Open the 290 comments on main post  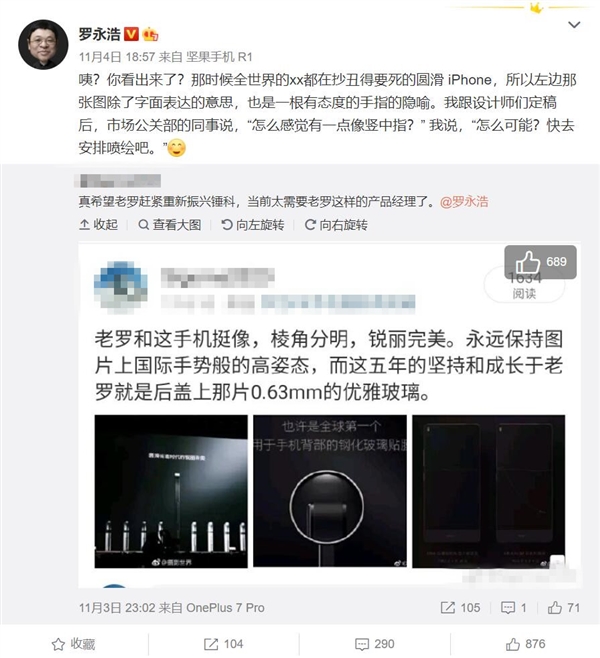point(375,644)
